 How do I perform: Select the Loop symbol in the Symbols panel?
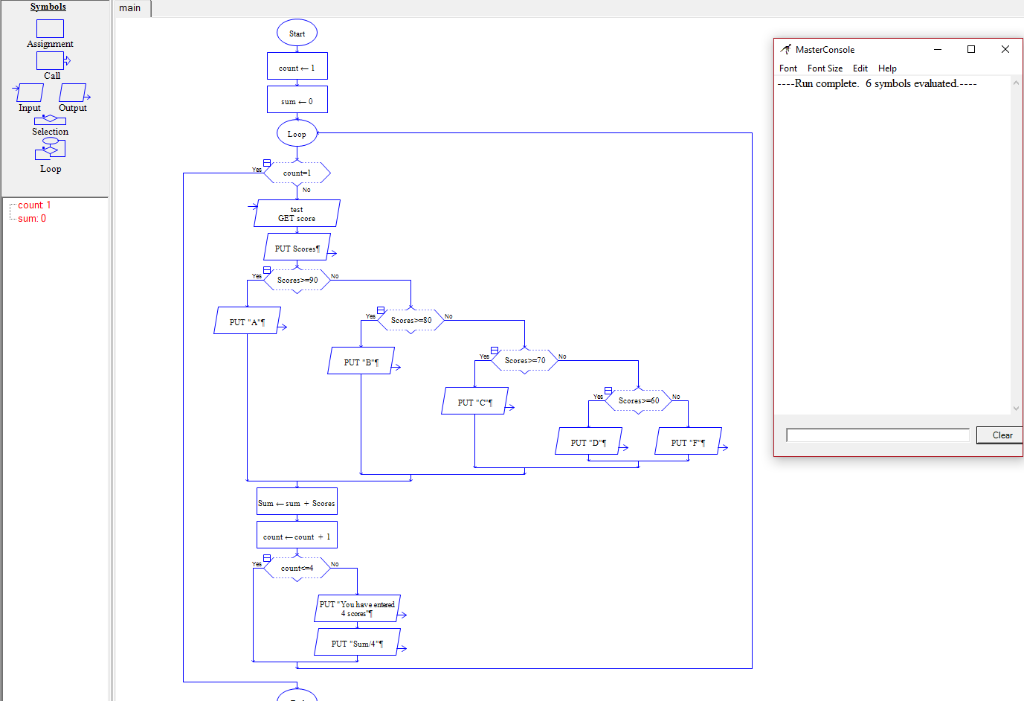click(50, 150)
